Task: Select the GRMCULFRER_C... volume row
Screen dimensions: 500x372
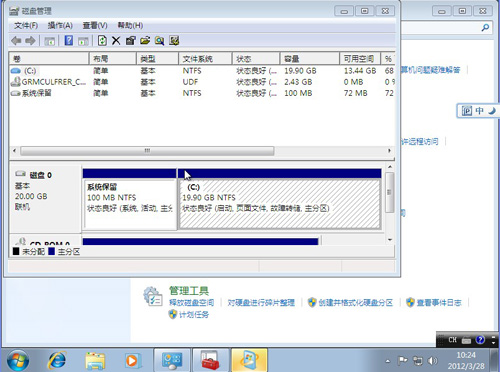Action: (x=202, y=82)
